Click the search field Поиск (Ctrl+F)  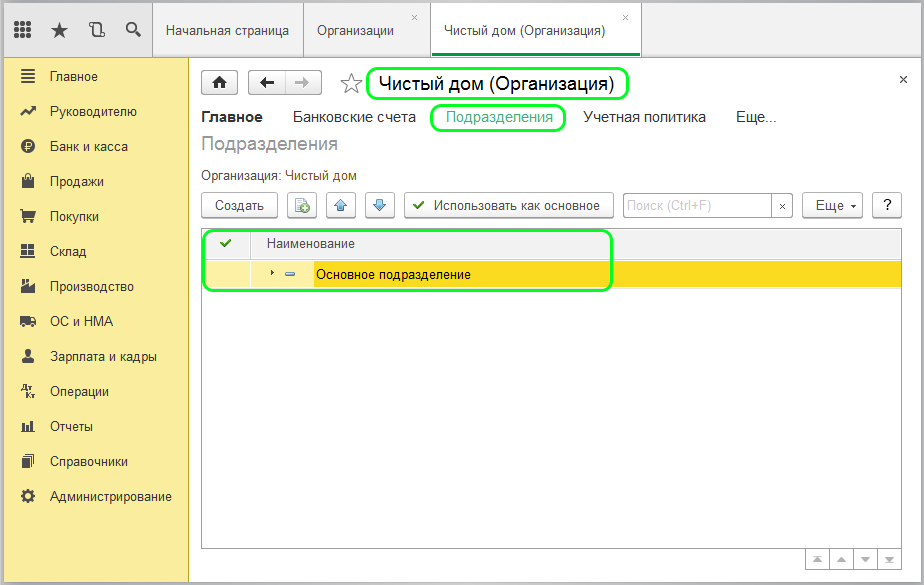pos(697,205)
